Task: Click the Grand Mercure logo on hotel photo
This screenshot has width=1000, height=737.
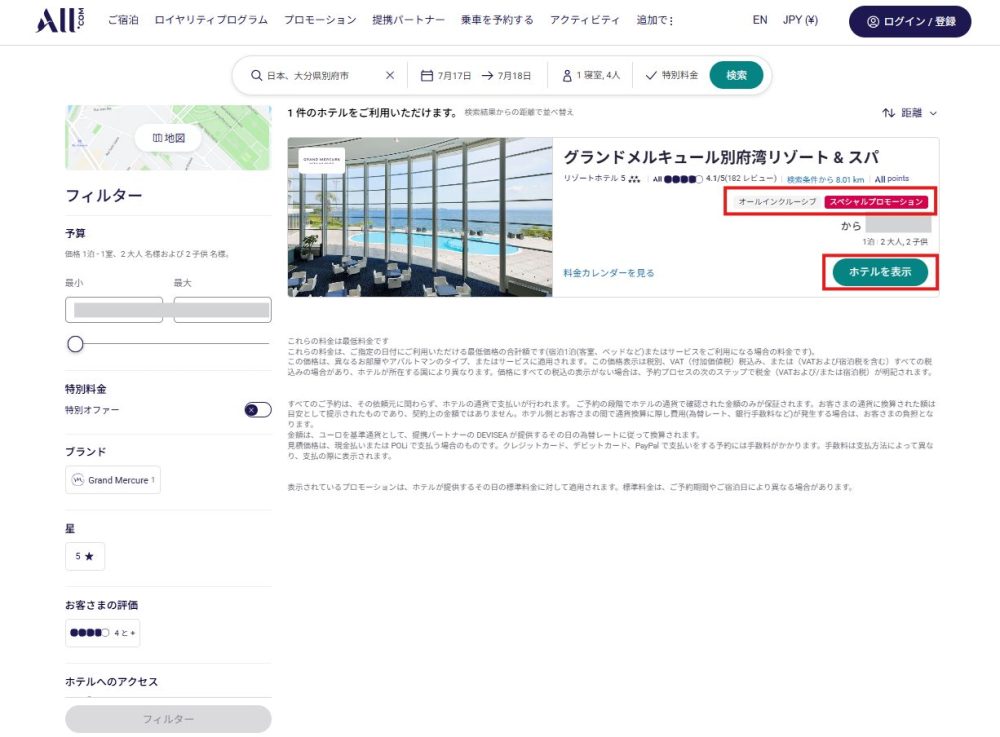Action: click(322, 160)
